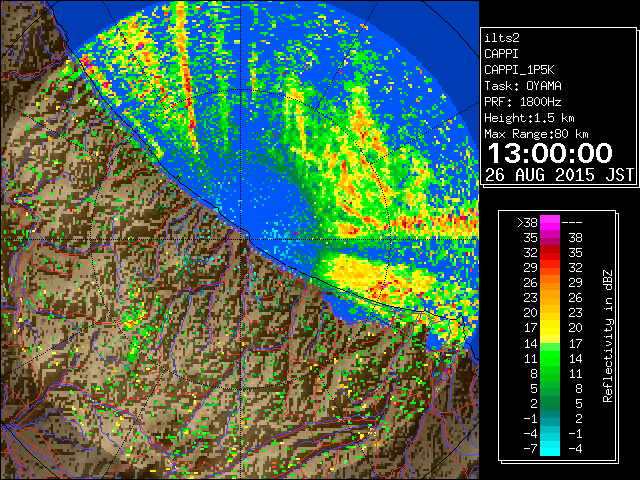Image resolution: width=640 pixels, height=480 pixels.
Task: Click the 'PRF: 1800Hz' text
Action: [522, 102]
